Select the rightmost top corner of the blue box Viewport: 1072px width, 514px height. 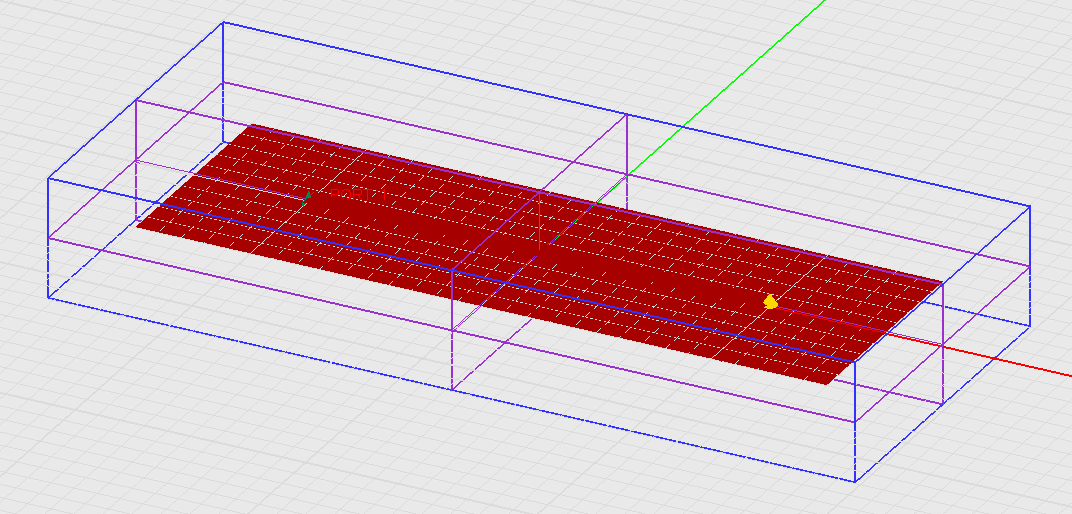(x=1029, y=206)
